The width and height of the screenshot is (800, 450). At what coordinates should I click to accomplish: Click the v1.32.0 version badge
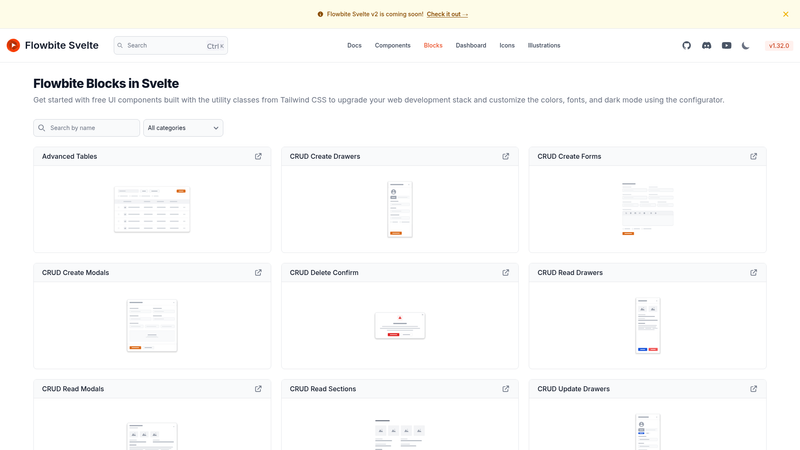click(x=779, y=45)
